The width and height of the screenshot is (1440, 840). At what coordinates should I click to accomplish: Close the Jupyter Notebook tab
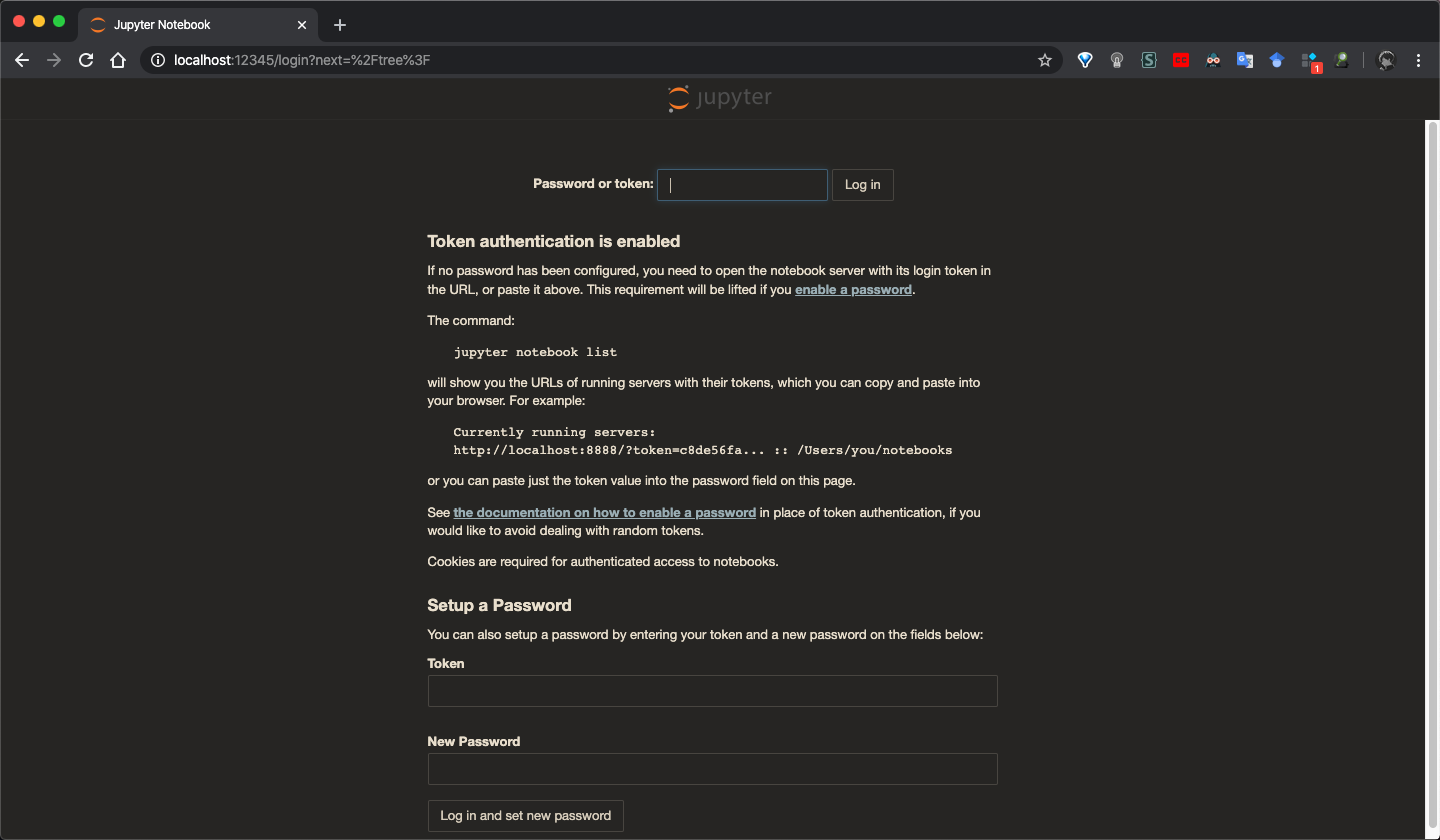pos(302,25)
